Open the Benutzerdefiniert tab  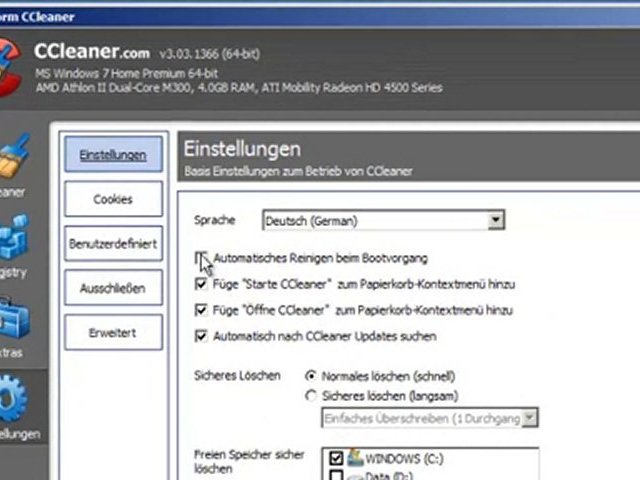[x=113, y=244]
